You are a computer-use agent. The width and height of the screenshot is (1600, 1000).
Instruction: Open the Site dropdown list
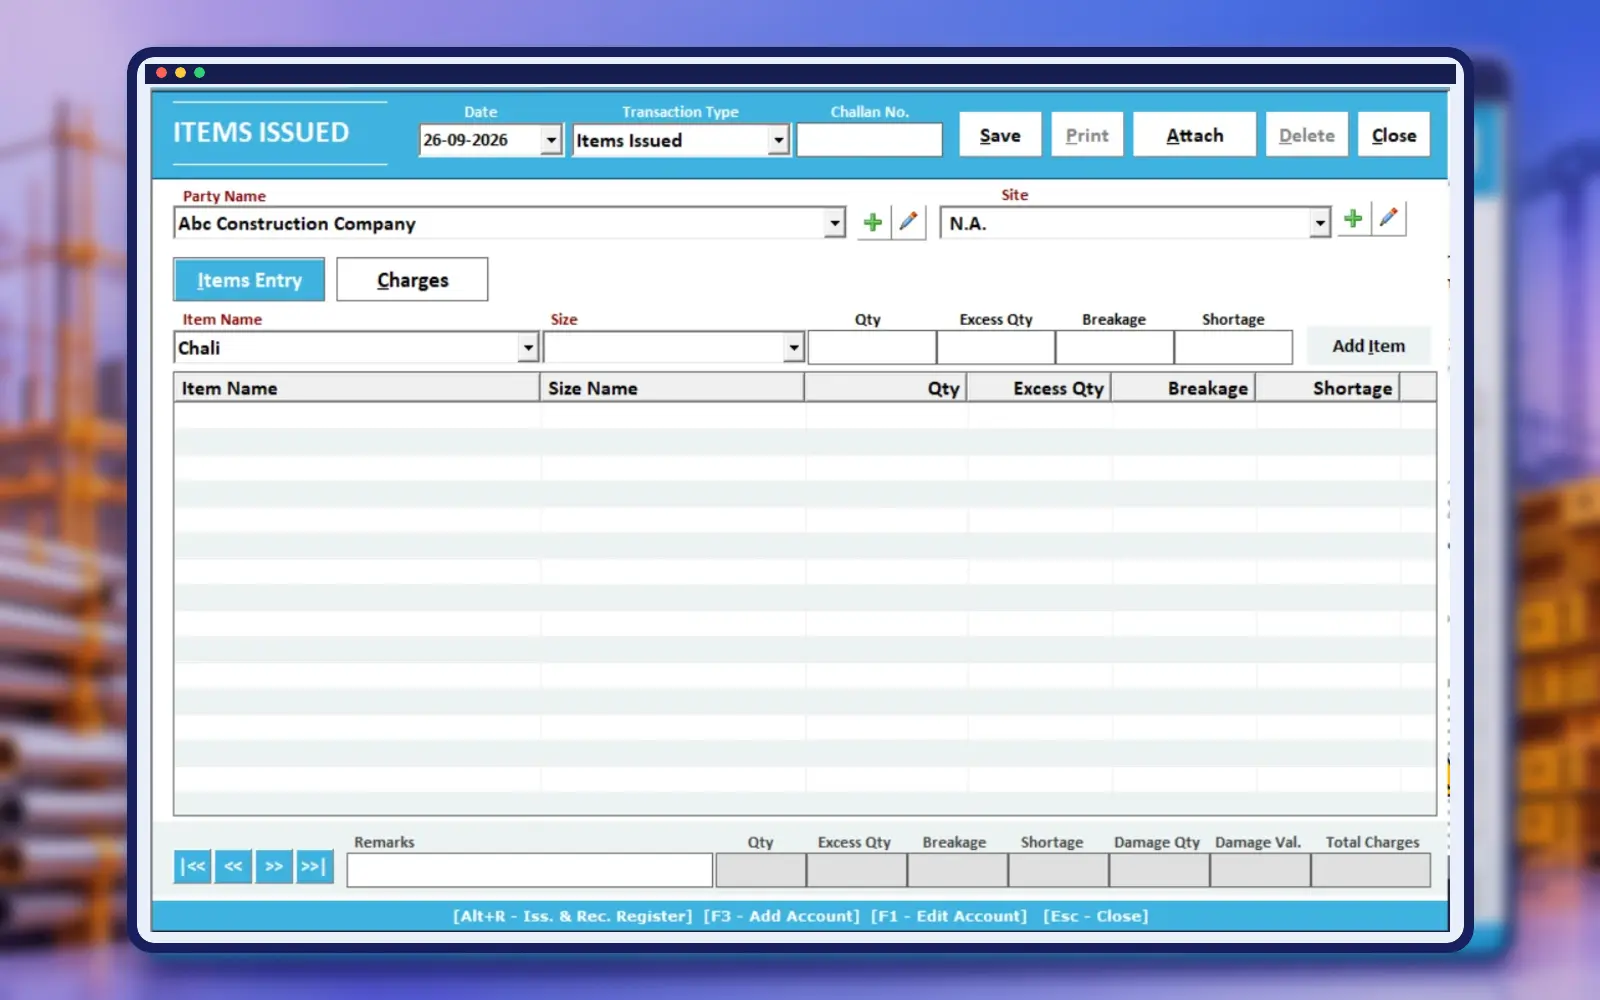click(x=1320, y=223)
